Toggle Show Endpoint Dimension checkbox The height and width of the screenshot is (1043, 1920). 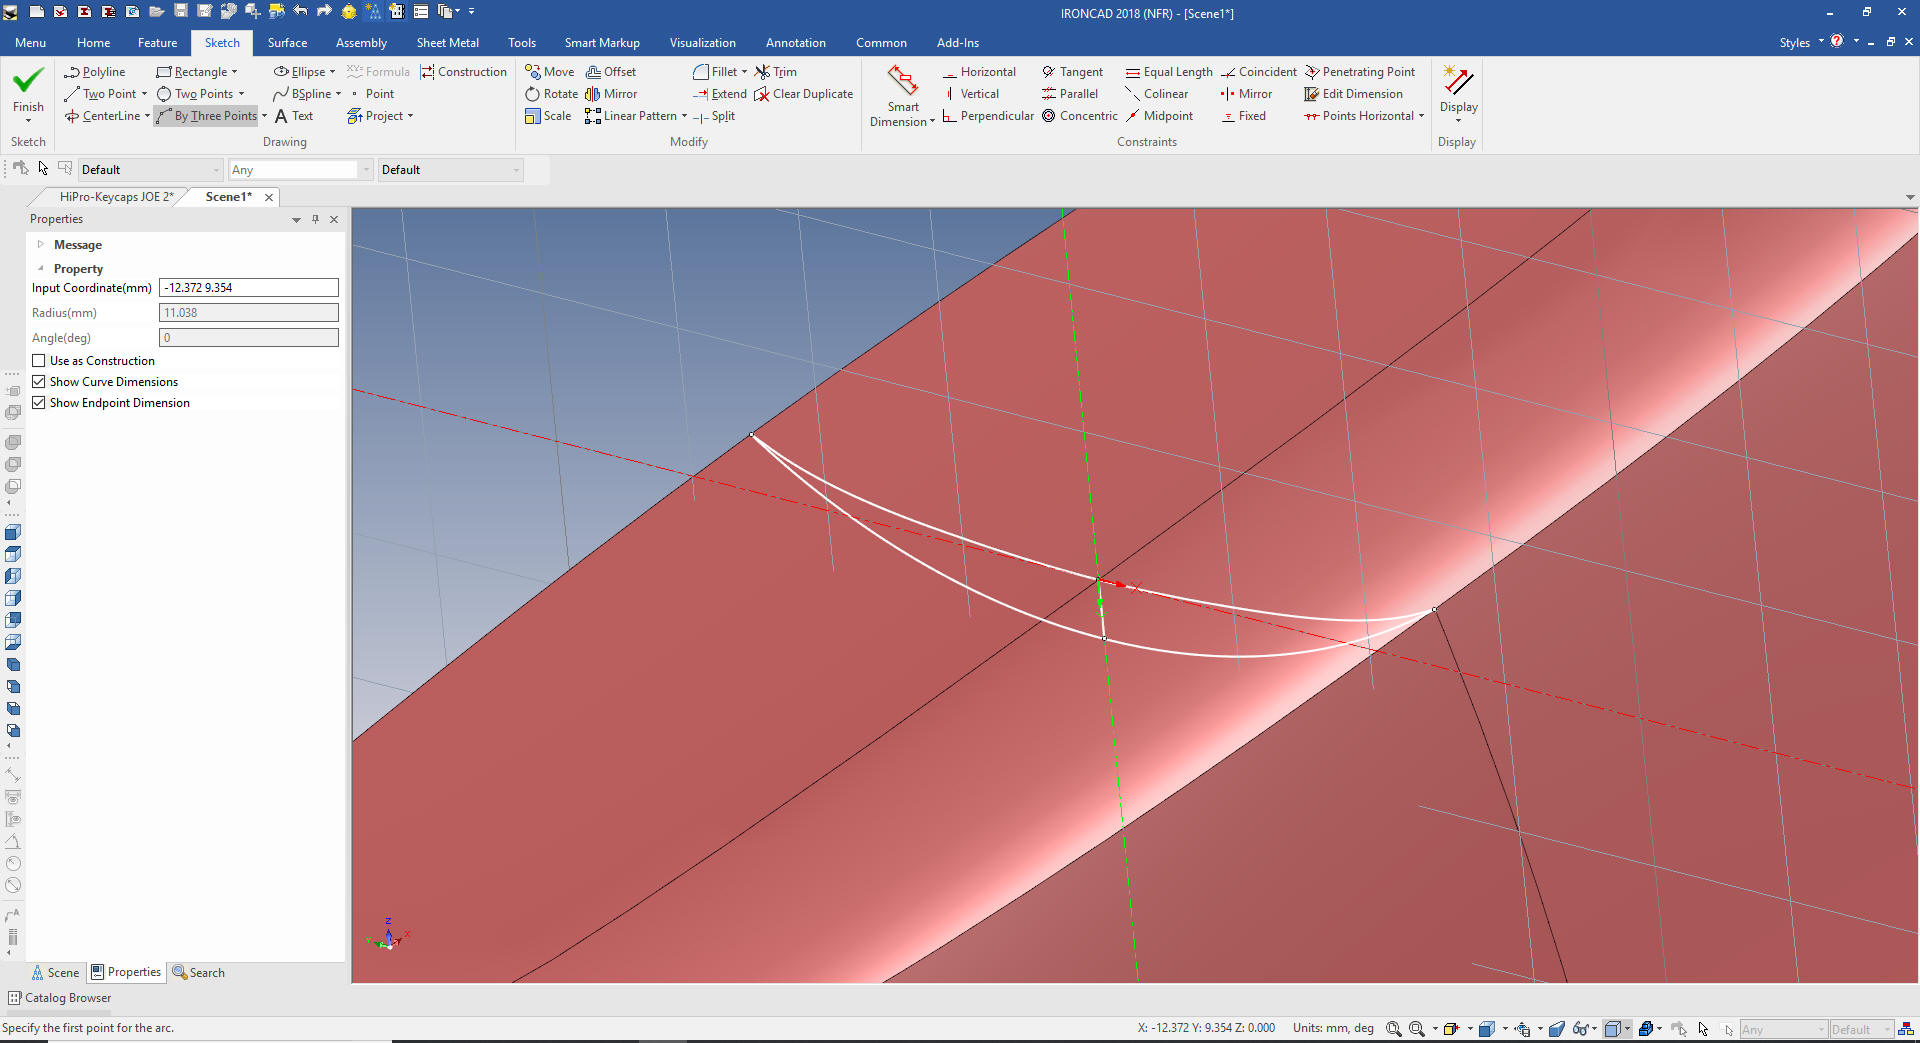(x=39, y=403)
